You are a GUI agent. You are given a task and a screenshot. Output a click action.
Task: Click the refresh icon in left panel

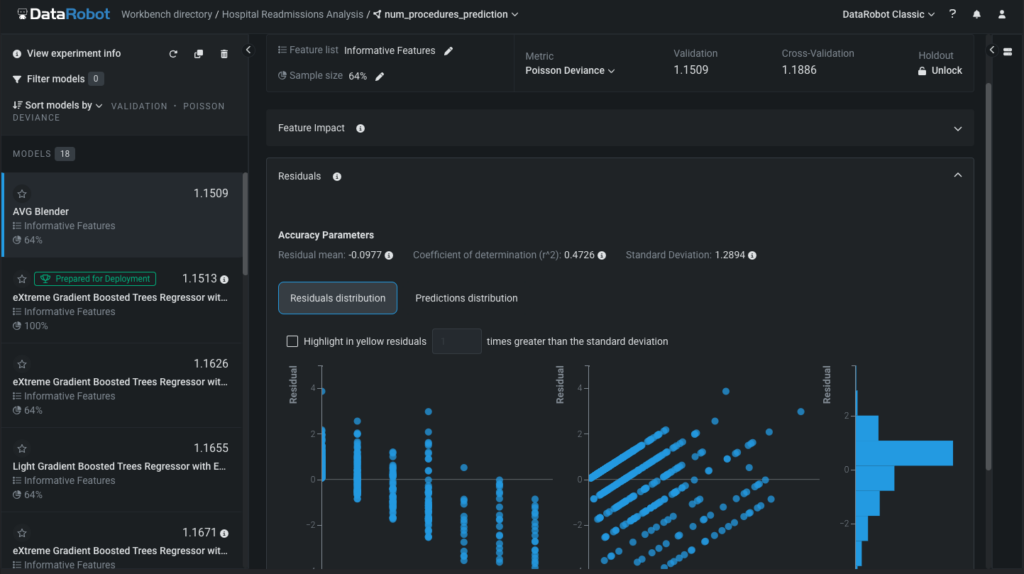click(173, 54)
